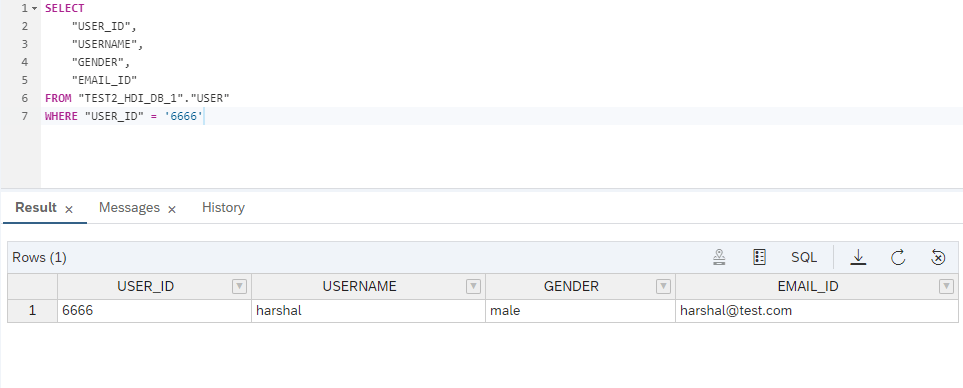This screenshot has width=963, height=388.
Task: Open the table detail view icon
Action: (759, 257)
